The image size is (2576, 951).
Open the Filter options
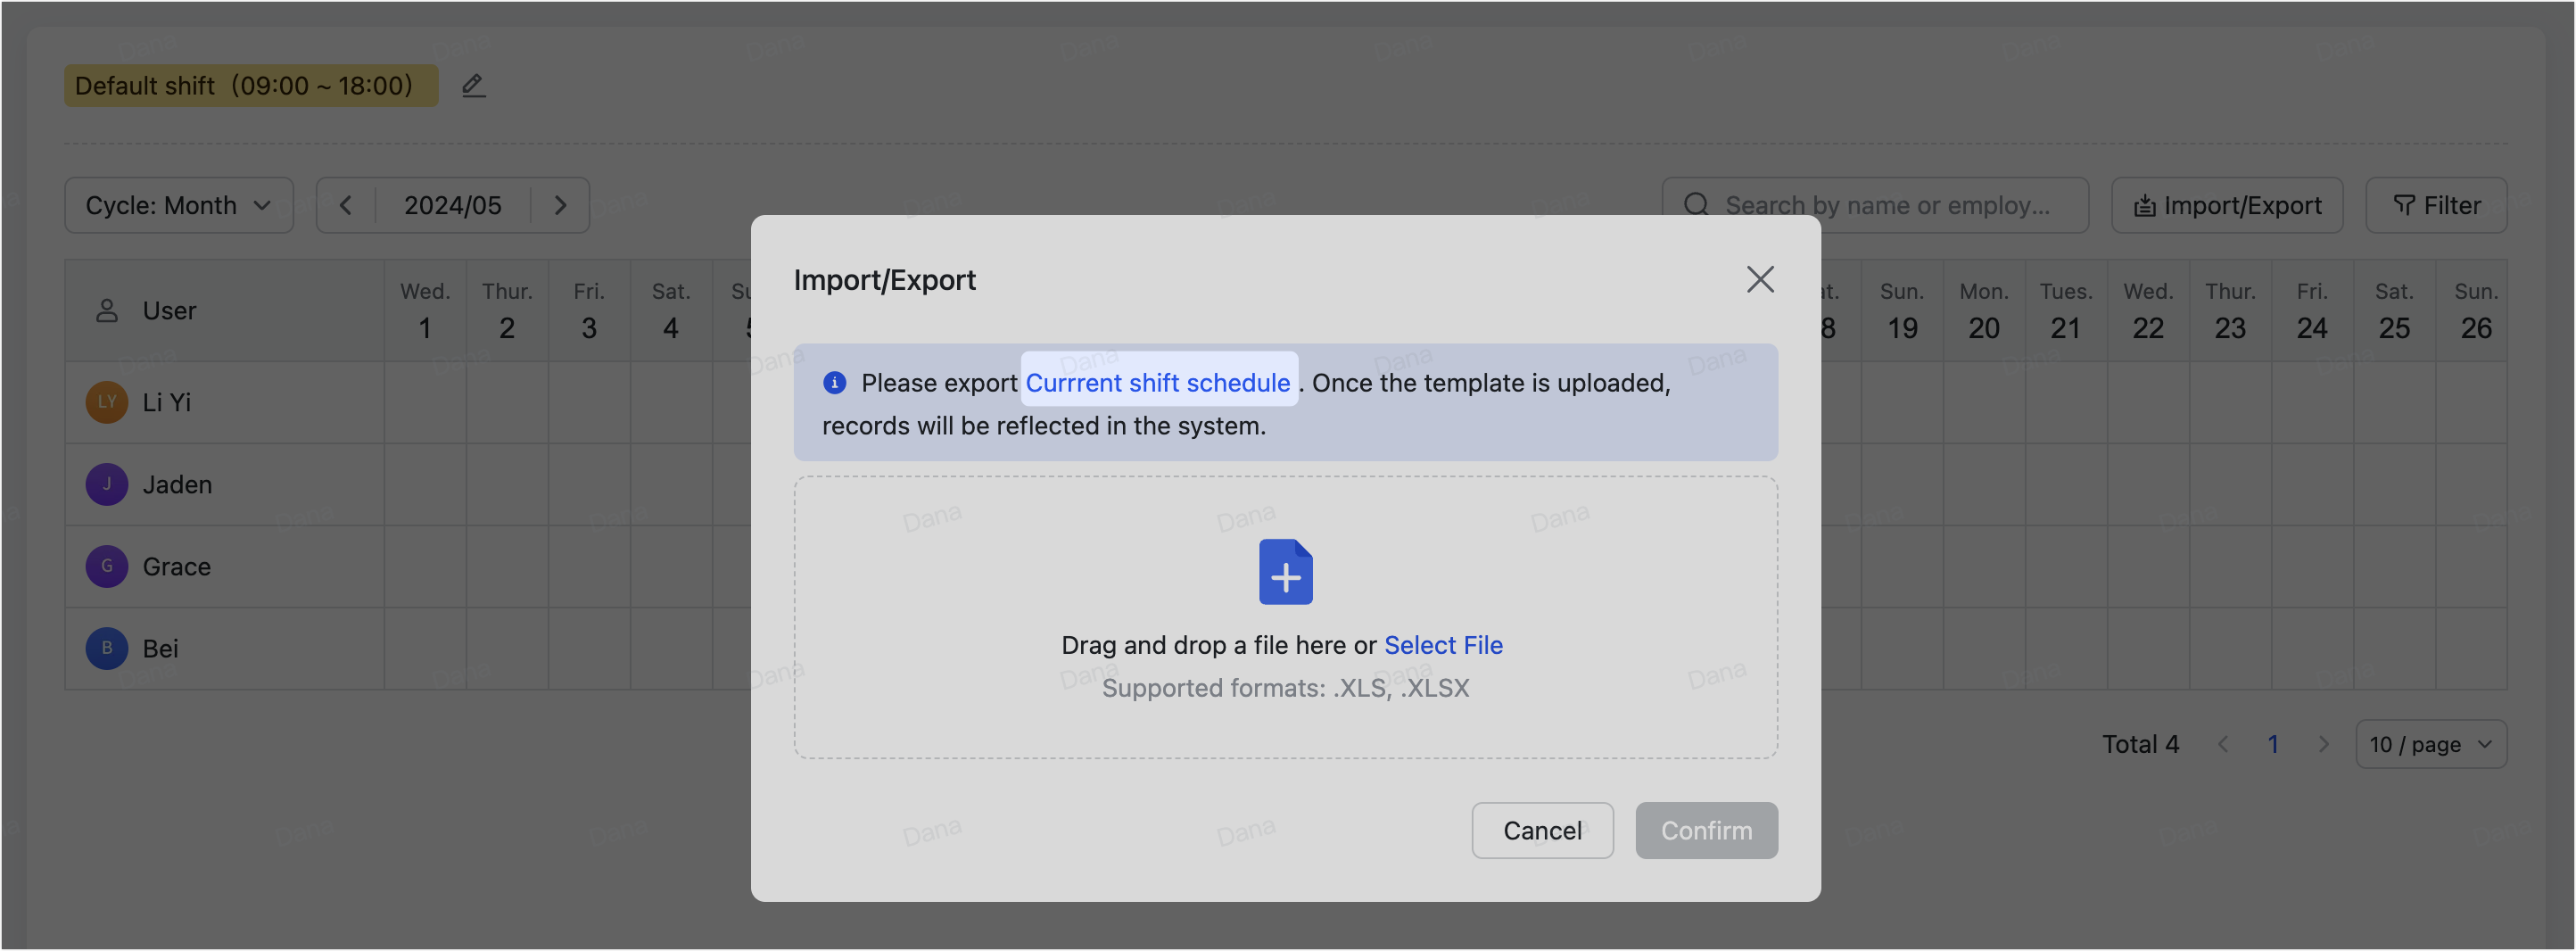(x=2435, y=205)
